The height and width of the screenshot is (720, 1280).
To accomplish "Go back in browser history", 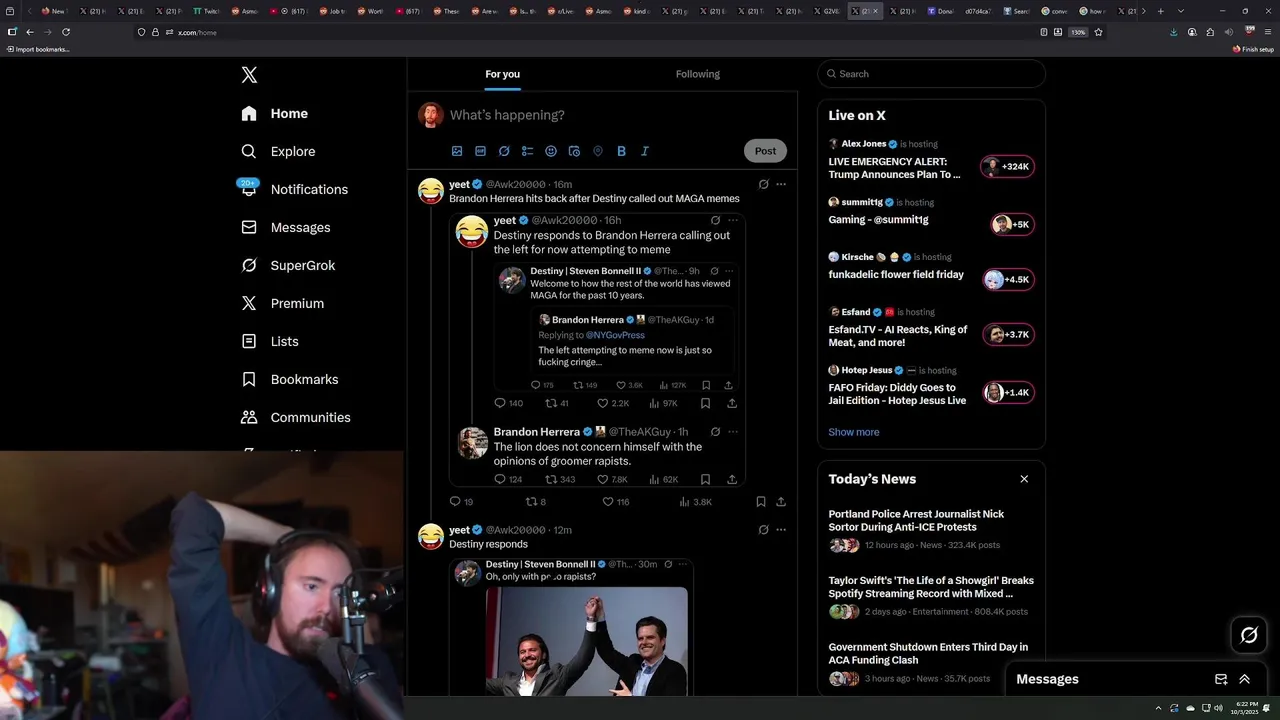I will click(x=30, y=32).
